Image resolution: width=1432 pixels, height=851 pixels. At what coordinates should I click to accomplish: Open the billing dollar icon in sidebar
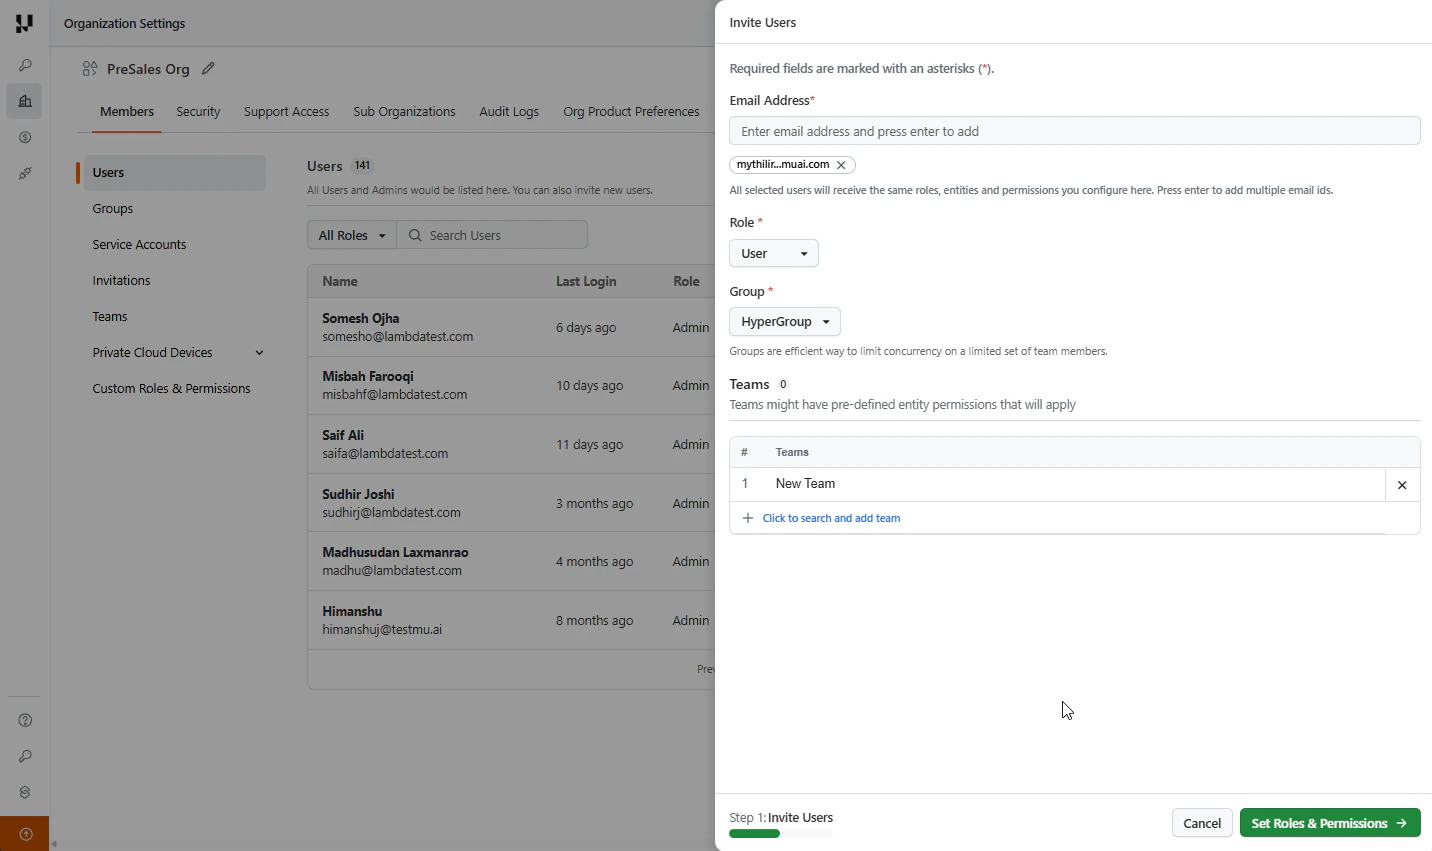pos(25,137)
